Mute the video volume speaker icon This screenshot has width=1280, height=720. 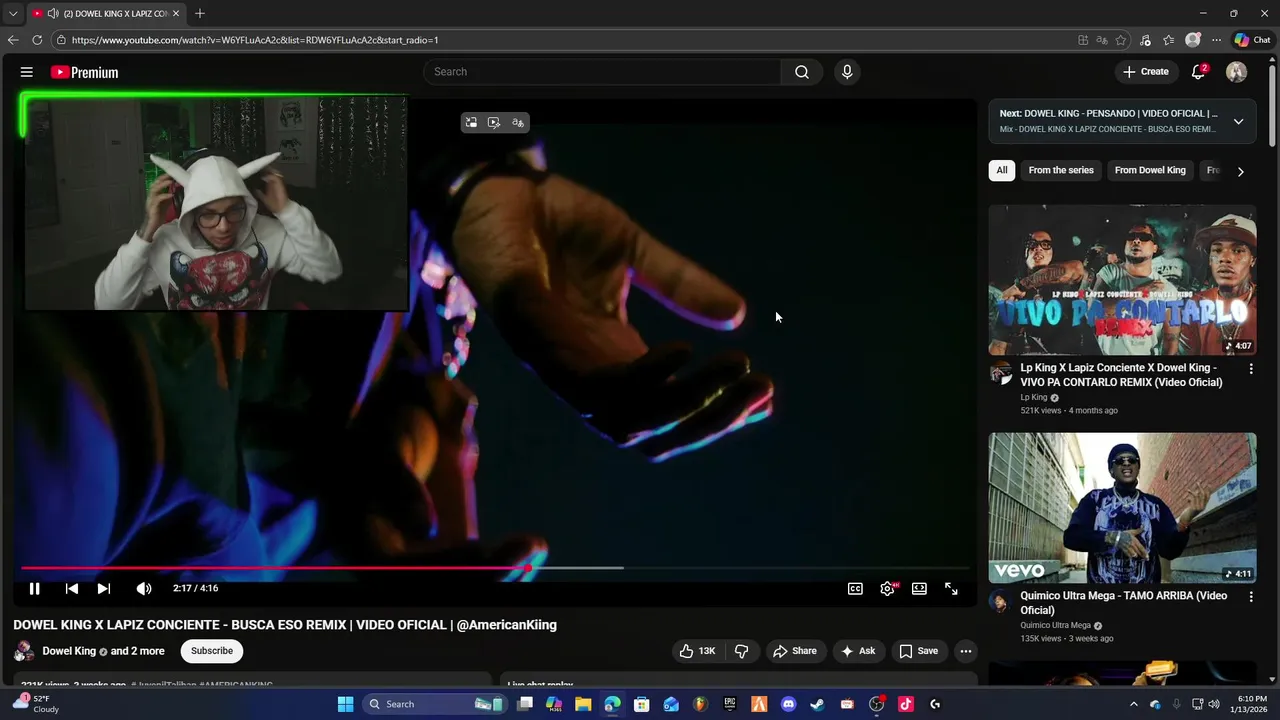[144, 589]
